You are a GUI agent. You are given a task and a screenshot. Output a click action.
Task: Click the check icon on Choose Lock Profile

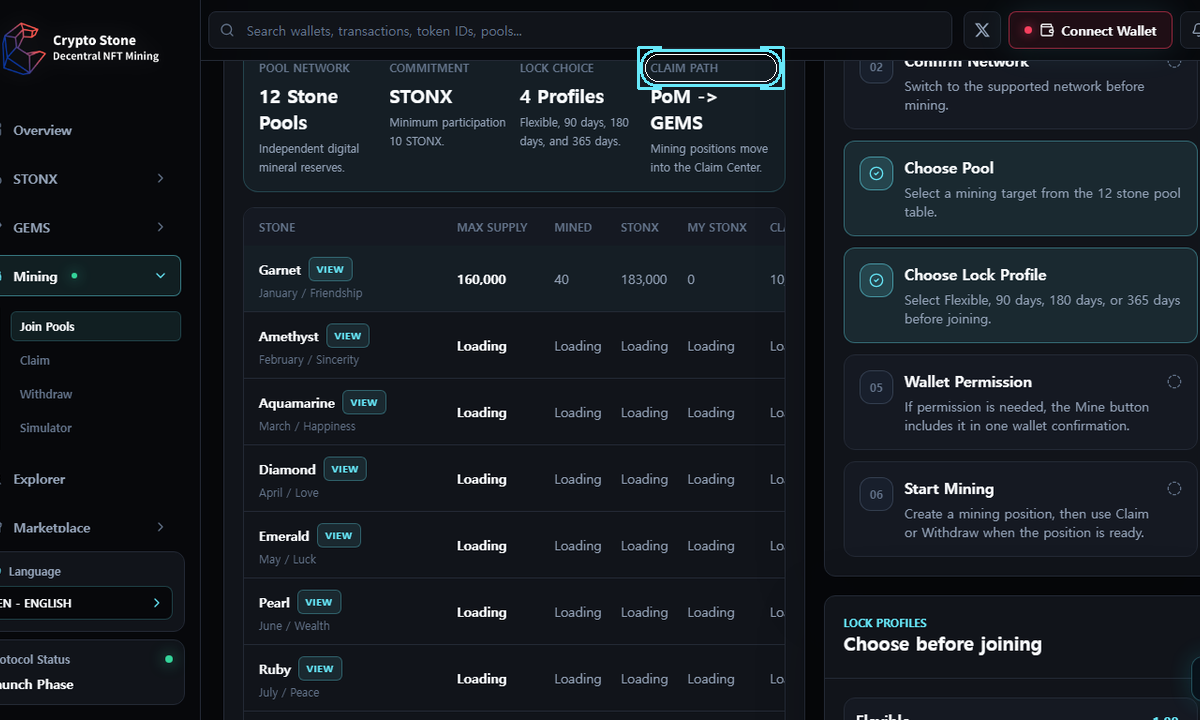[x=877, y=281]
